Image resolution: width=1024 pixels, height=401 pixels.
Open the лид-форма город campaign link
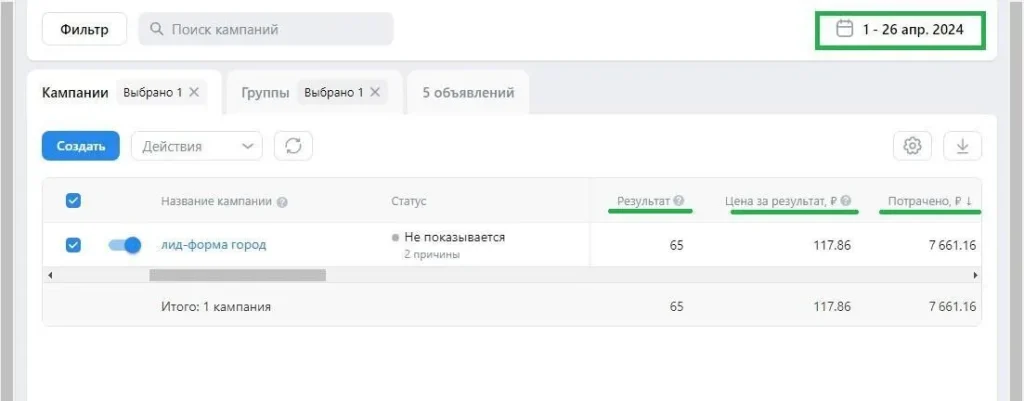(214, 244)
